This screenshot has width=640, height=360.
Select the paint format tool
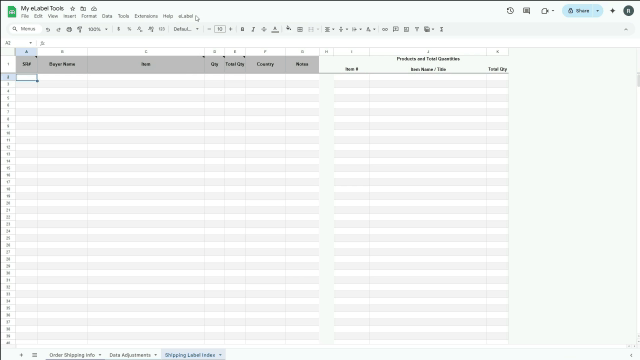click(x=80, y=29)
